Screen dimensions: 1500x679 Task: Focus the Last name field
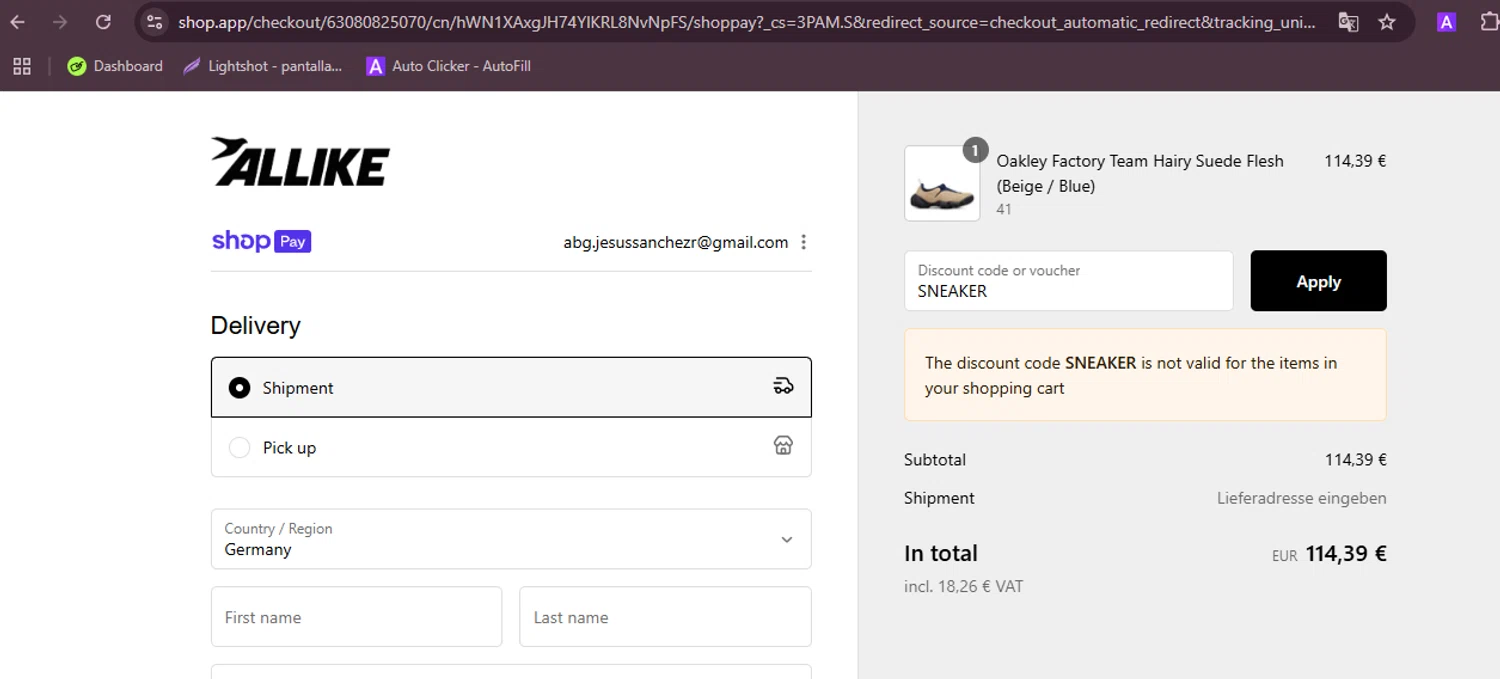pos(665,617)
